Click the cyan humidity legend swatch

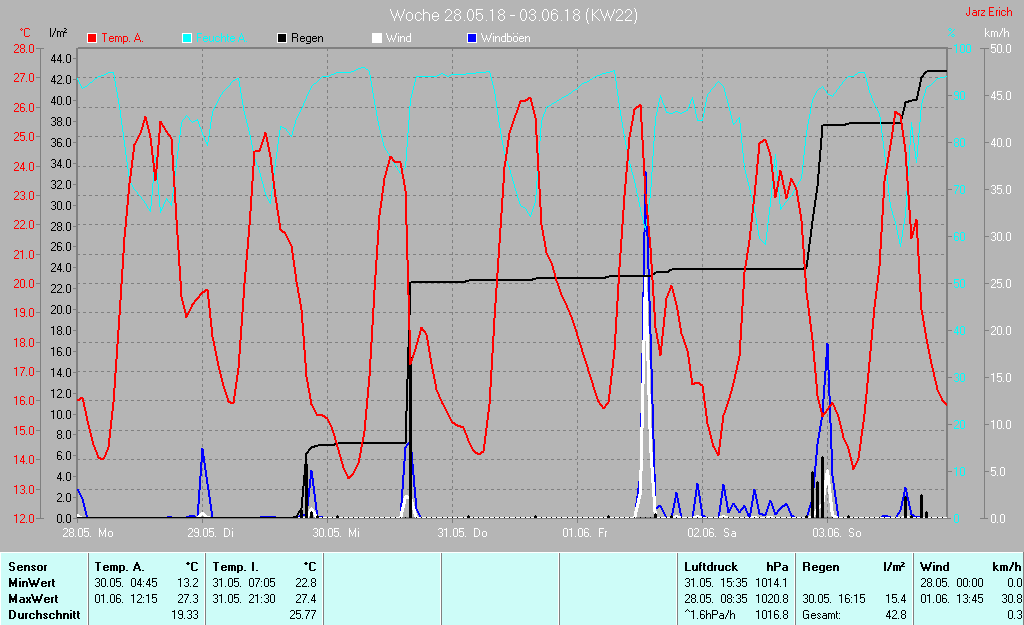click(x=187, y=38)
